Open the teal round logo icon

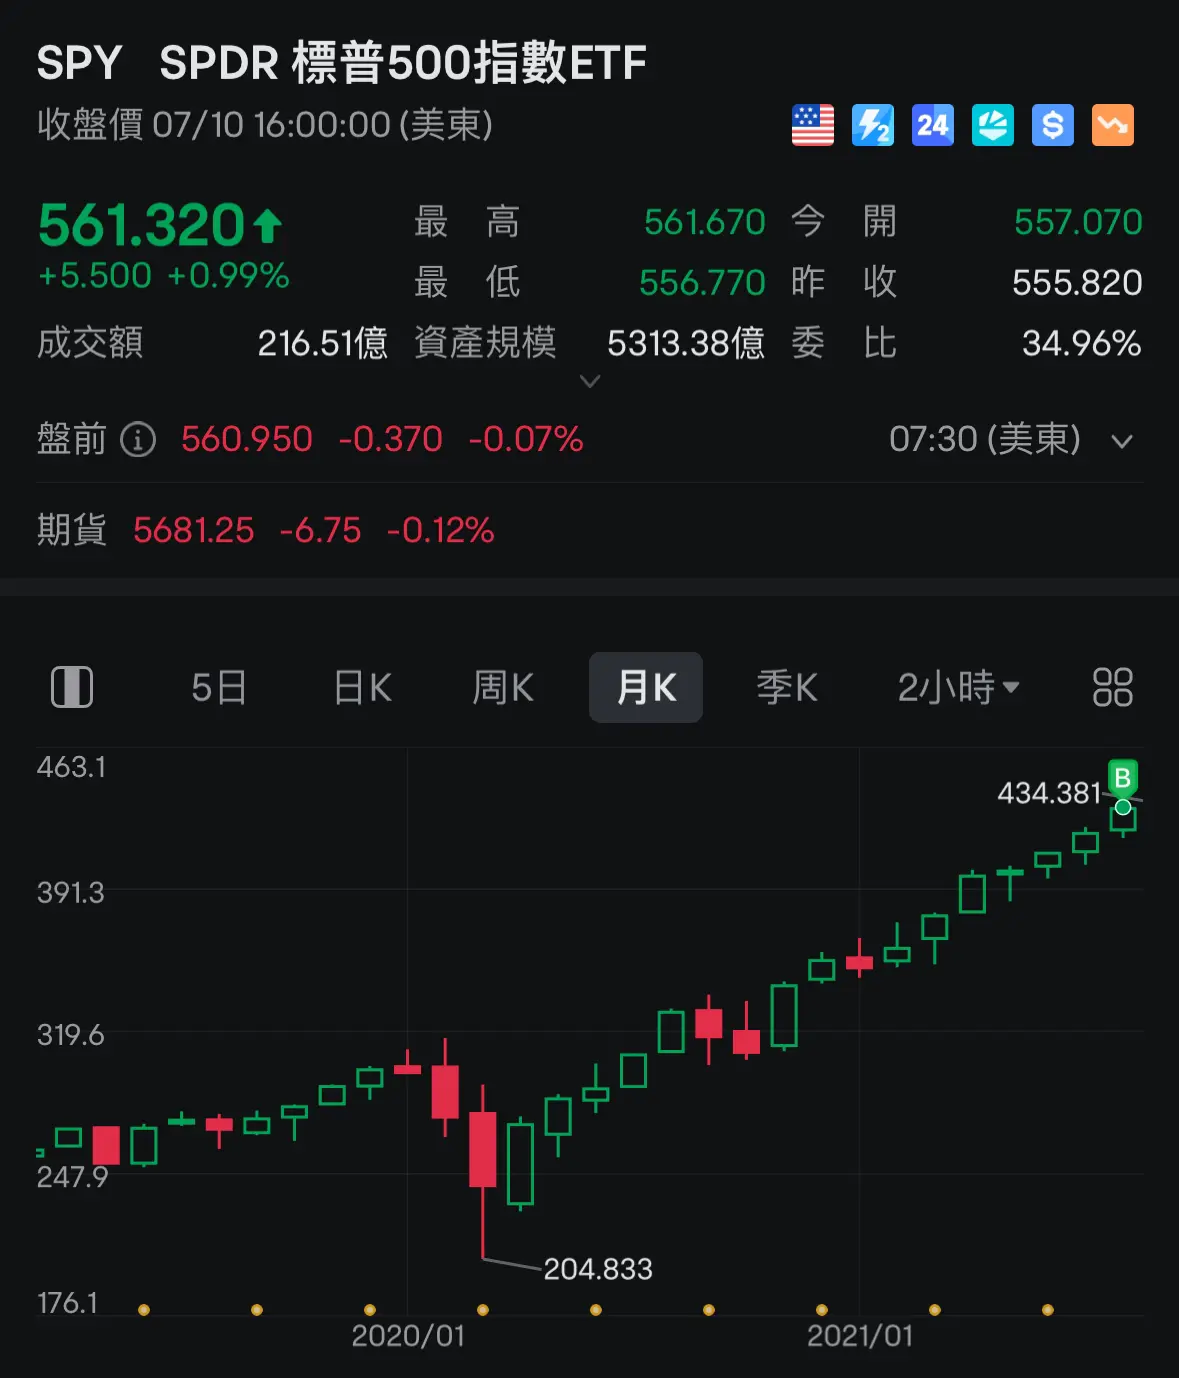point(992,125)
